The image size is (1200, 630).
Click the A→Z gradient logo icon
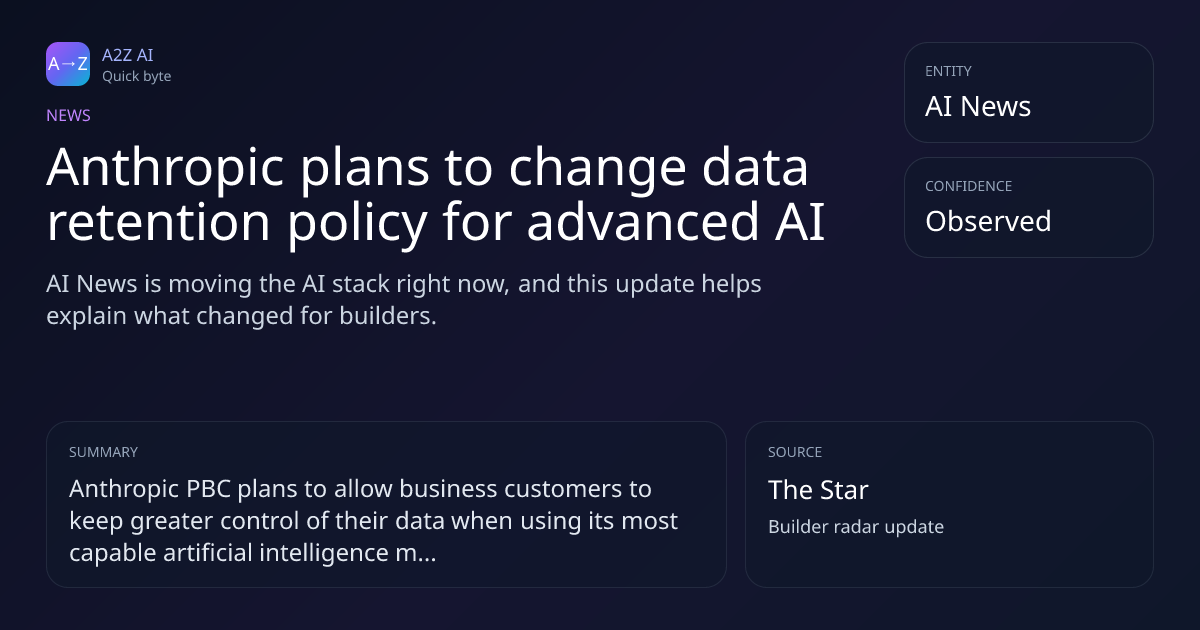(68, 64)
